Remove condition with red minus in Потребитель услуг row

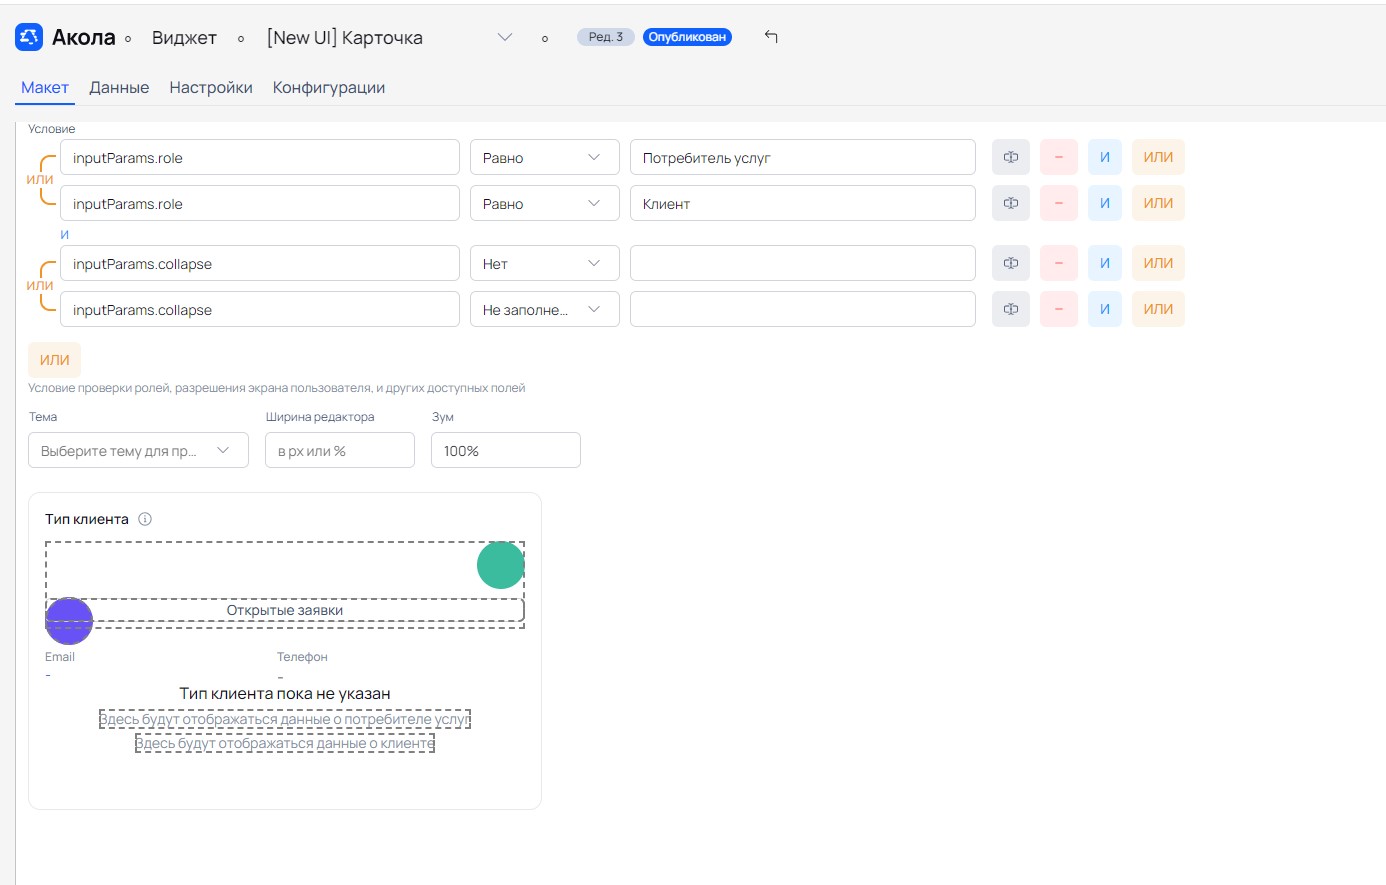1059,157
